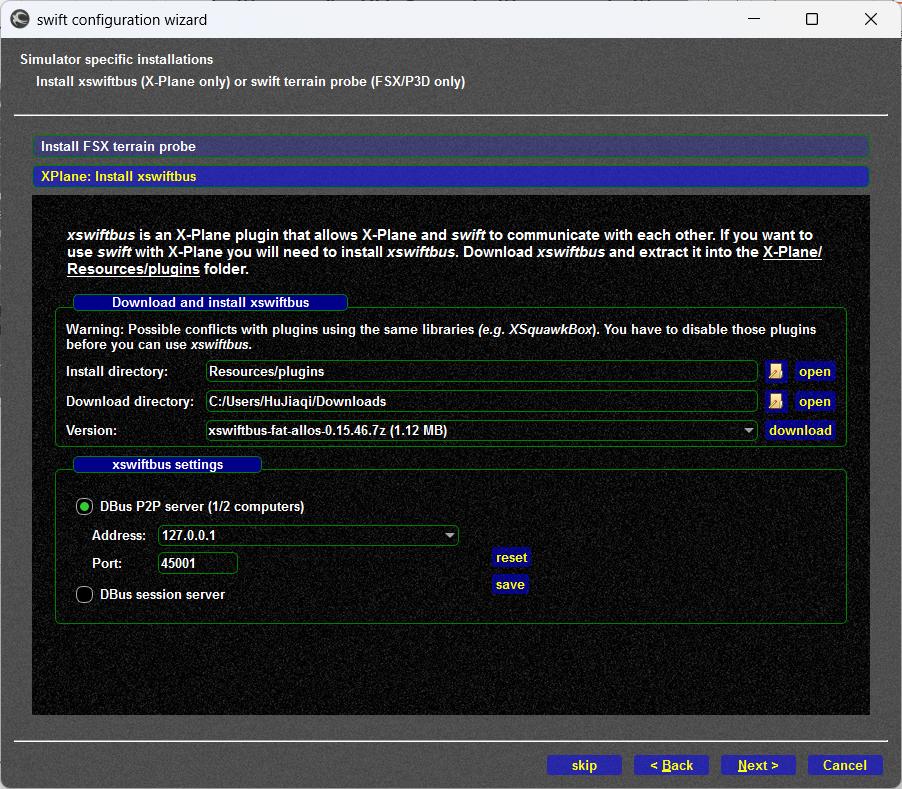The width and height of the screenshot is (902, 789).
Task: Close the swift configuration wizard window
Action: tap(870, 19)
